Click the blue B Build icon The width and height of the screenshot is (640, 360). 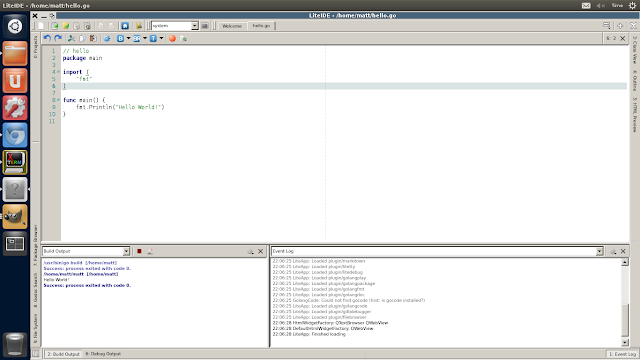tap(120, 38)
